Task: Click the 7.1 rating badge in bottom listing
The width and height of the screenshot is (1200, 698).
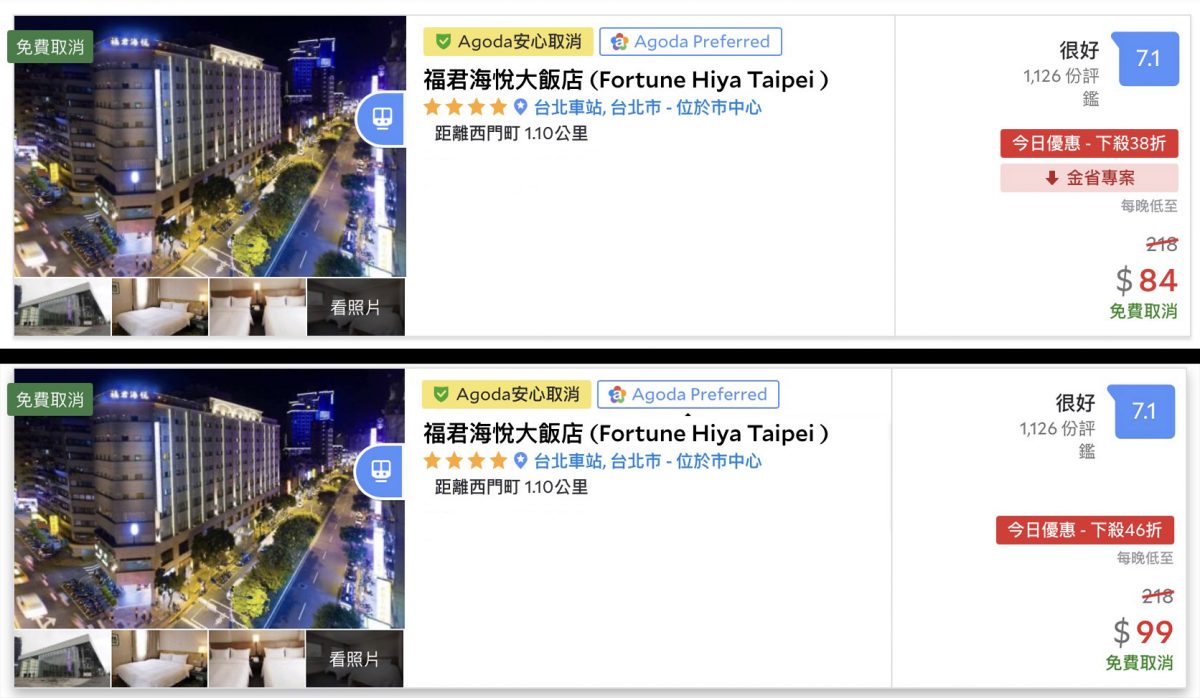Action: [1144, 411]
